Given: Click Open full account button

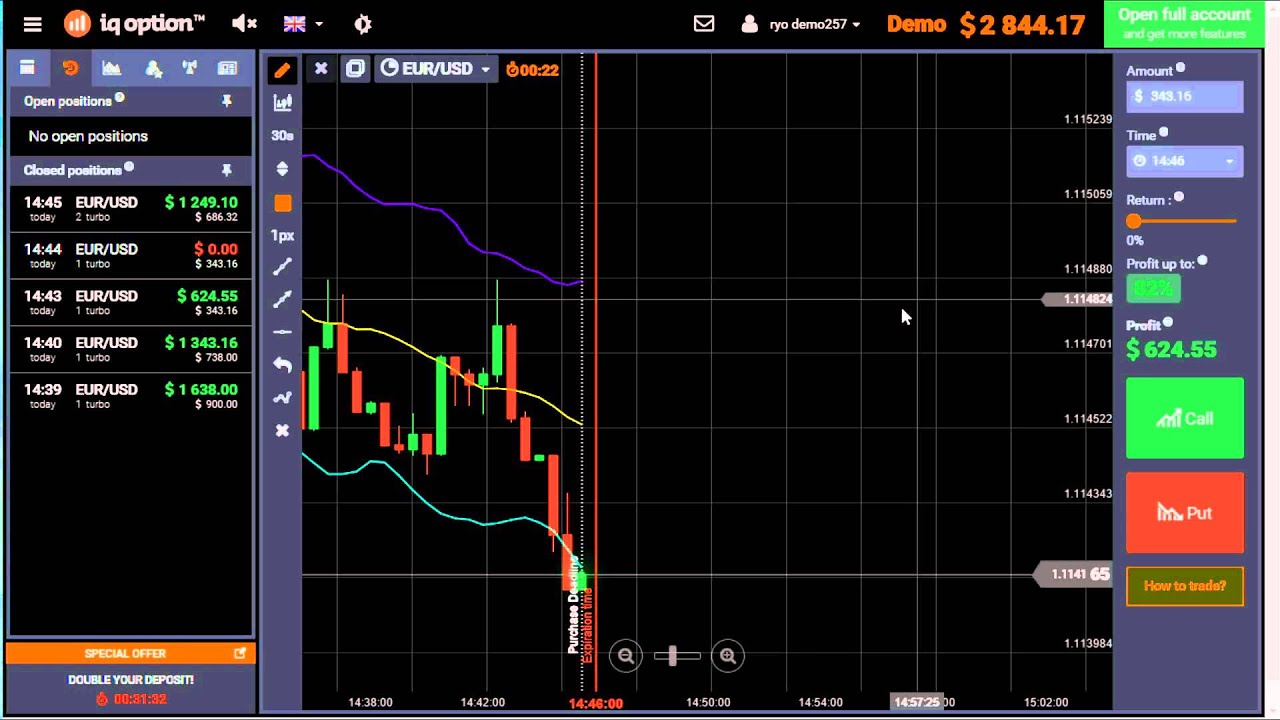Looking at the screenshot, I should pos(1184,23).
